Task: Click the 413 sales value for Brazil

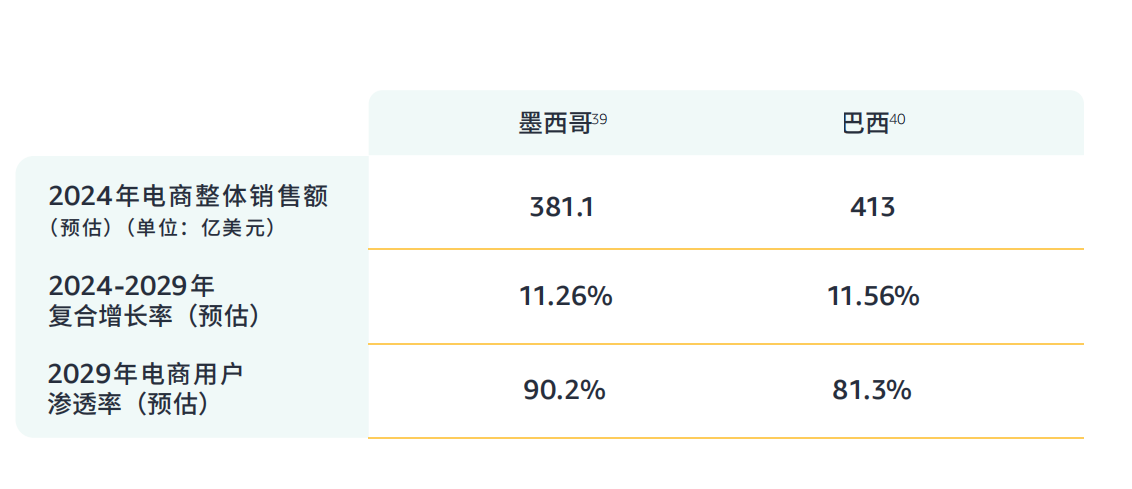Action: click(x=872, y=208)
